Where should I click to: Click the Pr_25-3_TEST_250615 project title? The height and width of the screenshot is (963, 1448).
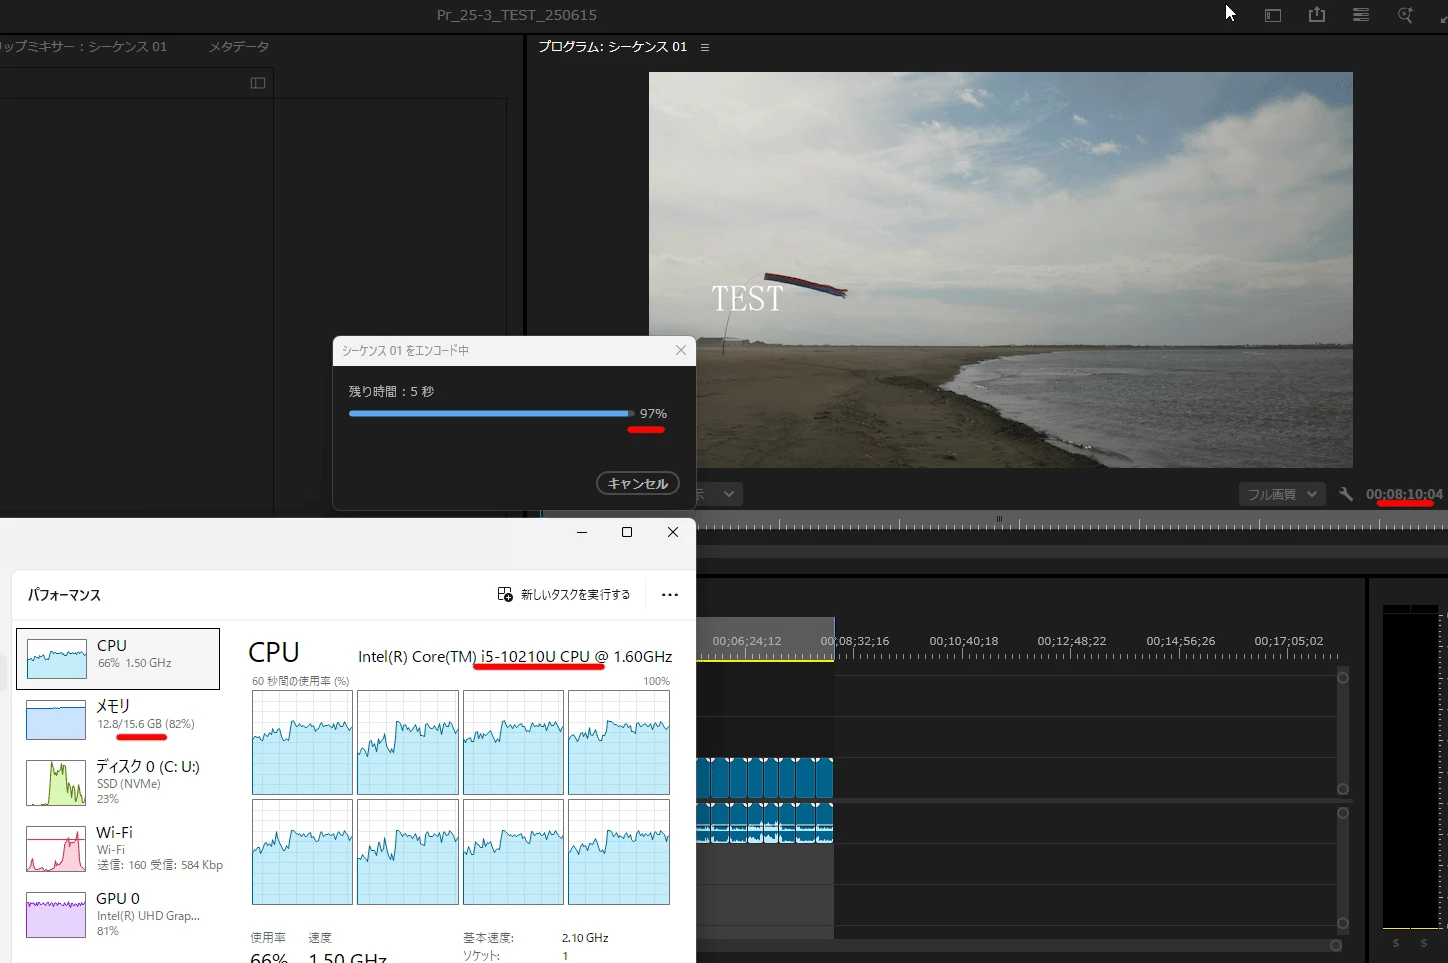point(517,15)
